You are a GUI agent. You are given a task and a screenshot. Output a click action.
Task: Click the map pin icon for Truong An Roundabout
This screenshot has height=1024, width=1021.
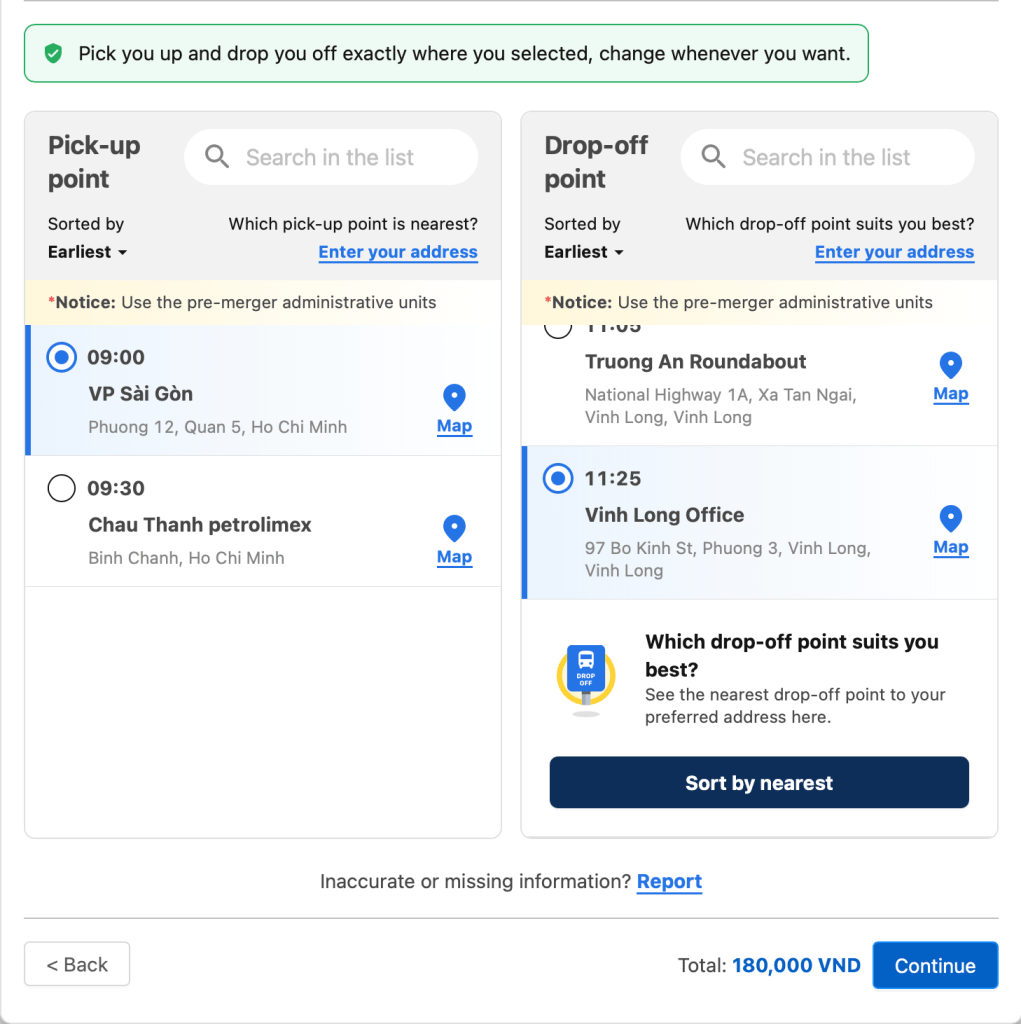point(950,365)
